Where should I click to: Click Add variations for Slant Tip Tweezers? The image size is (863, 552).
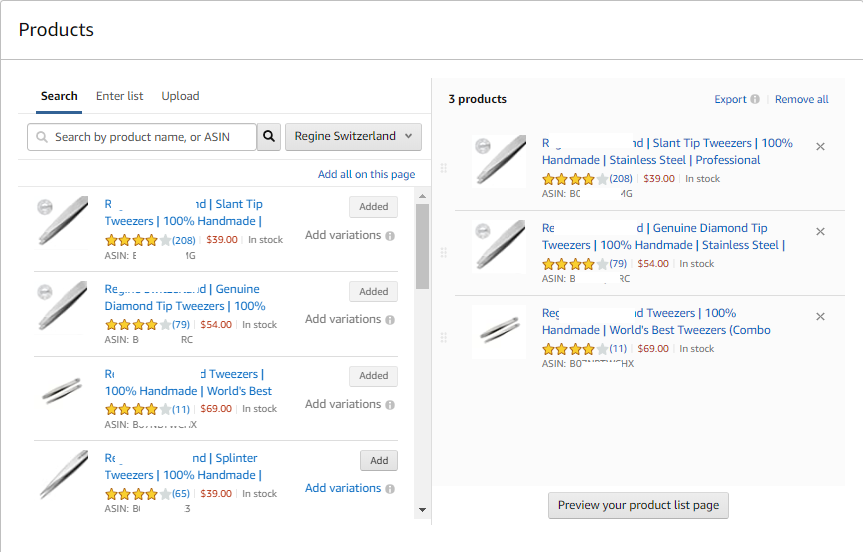tap(343, 235)
